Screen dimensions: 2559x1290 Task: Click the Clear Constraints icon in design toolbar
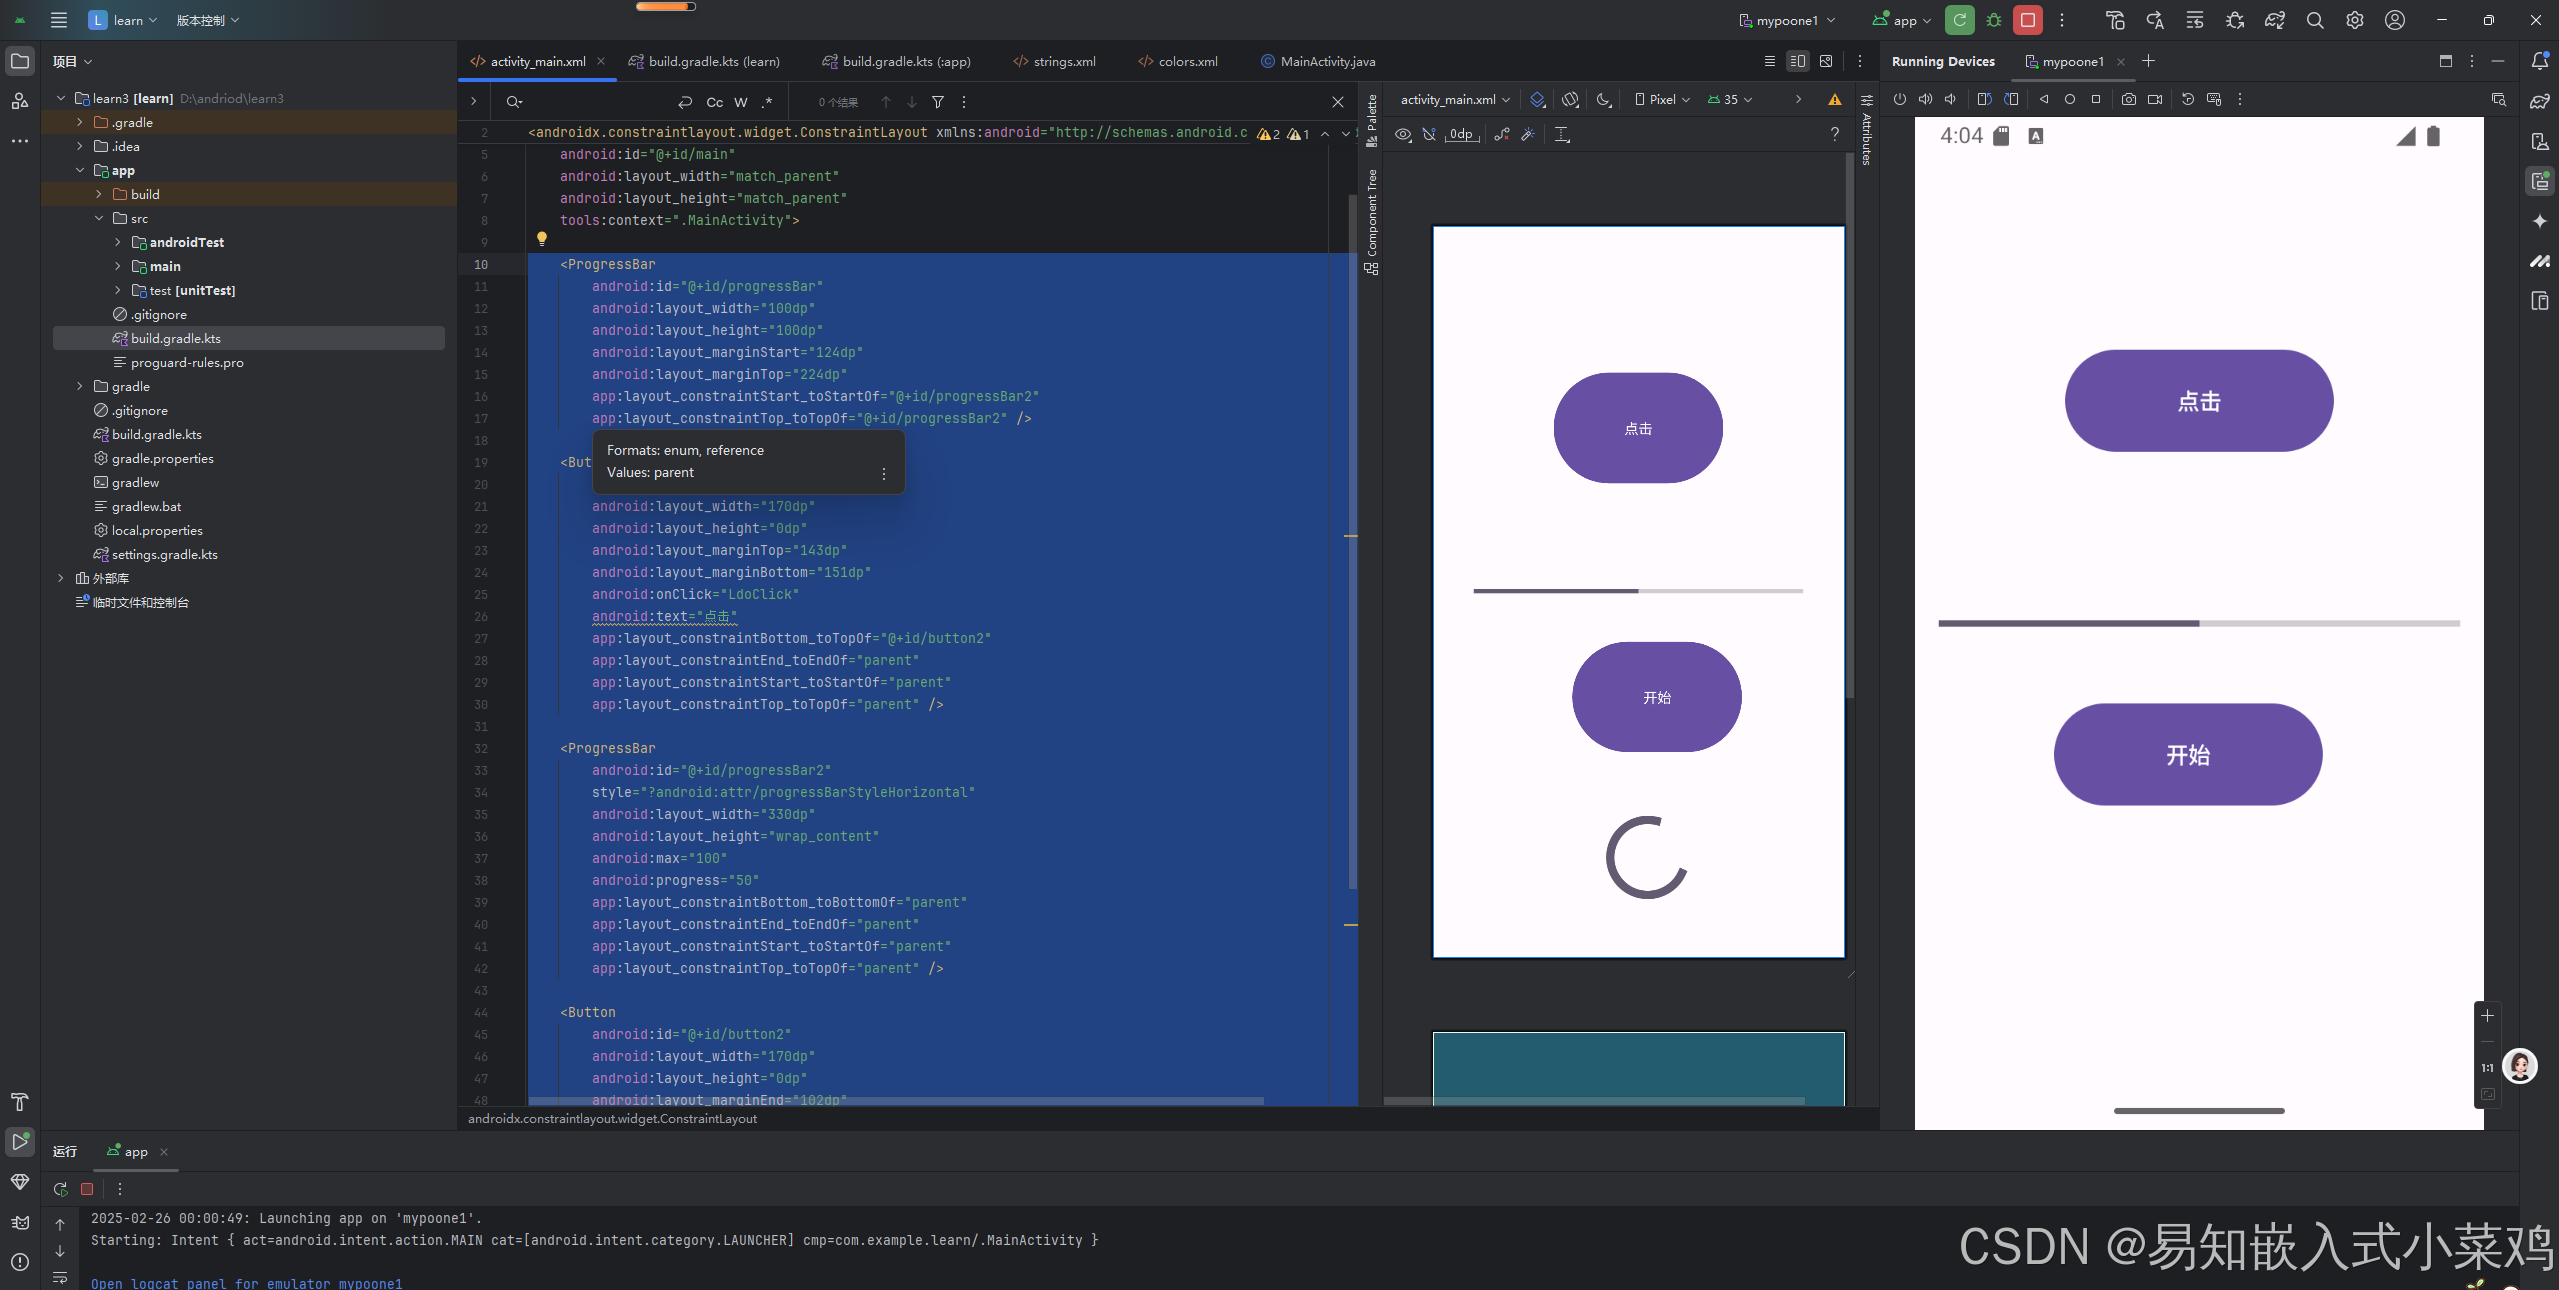click(x=1501, y=134)
